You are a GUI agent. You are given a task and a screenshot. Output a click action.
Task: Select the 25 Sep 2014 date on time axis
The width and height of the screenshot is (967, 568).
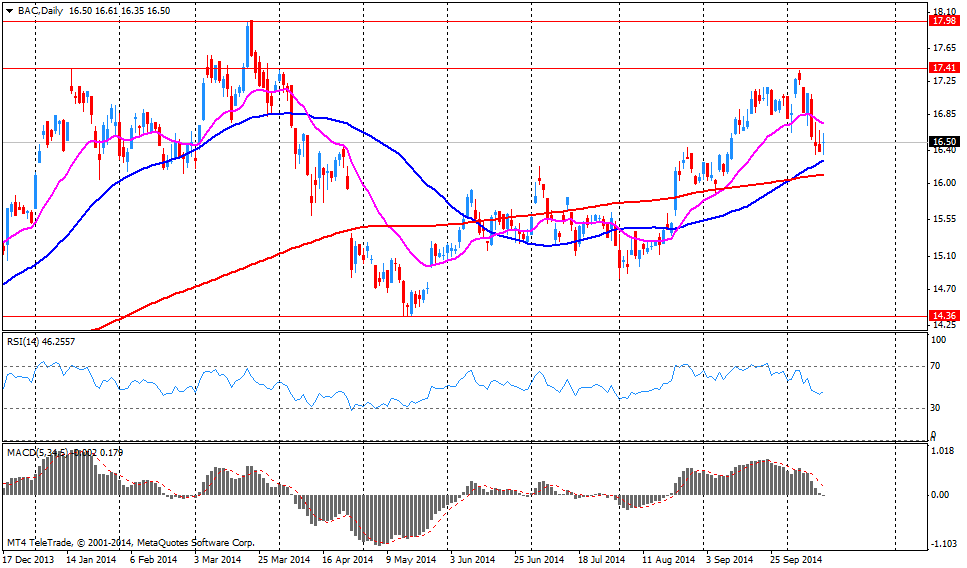click(x=796, y=560)
